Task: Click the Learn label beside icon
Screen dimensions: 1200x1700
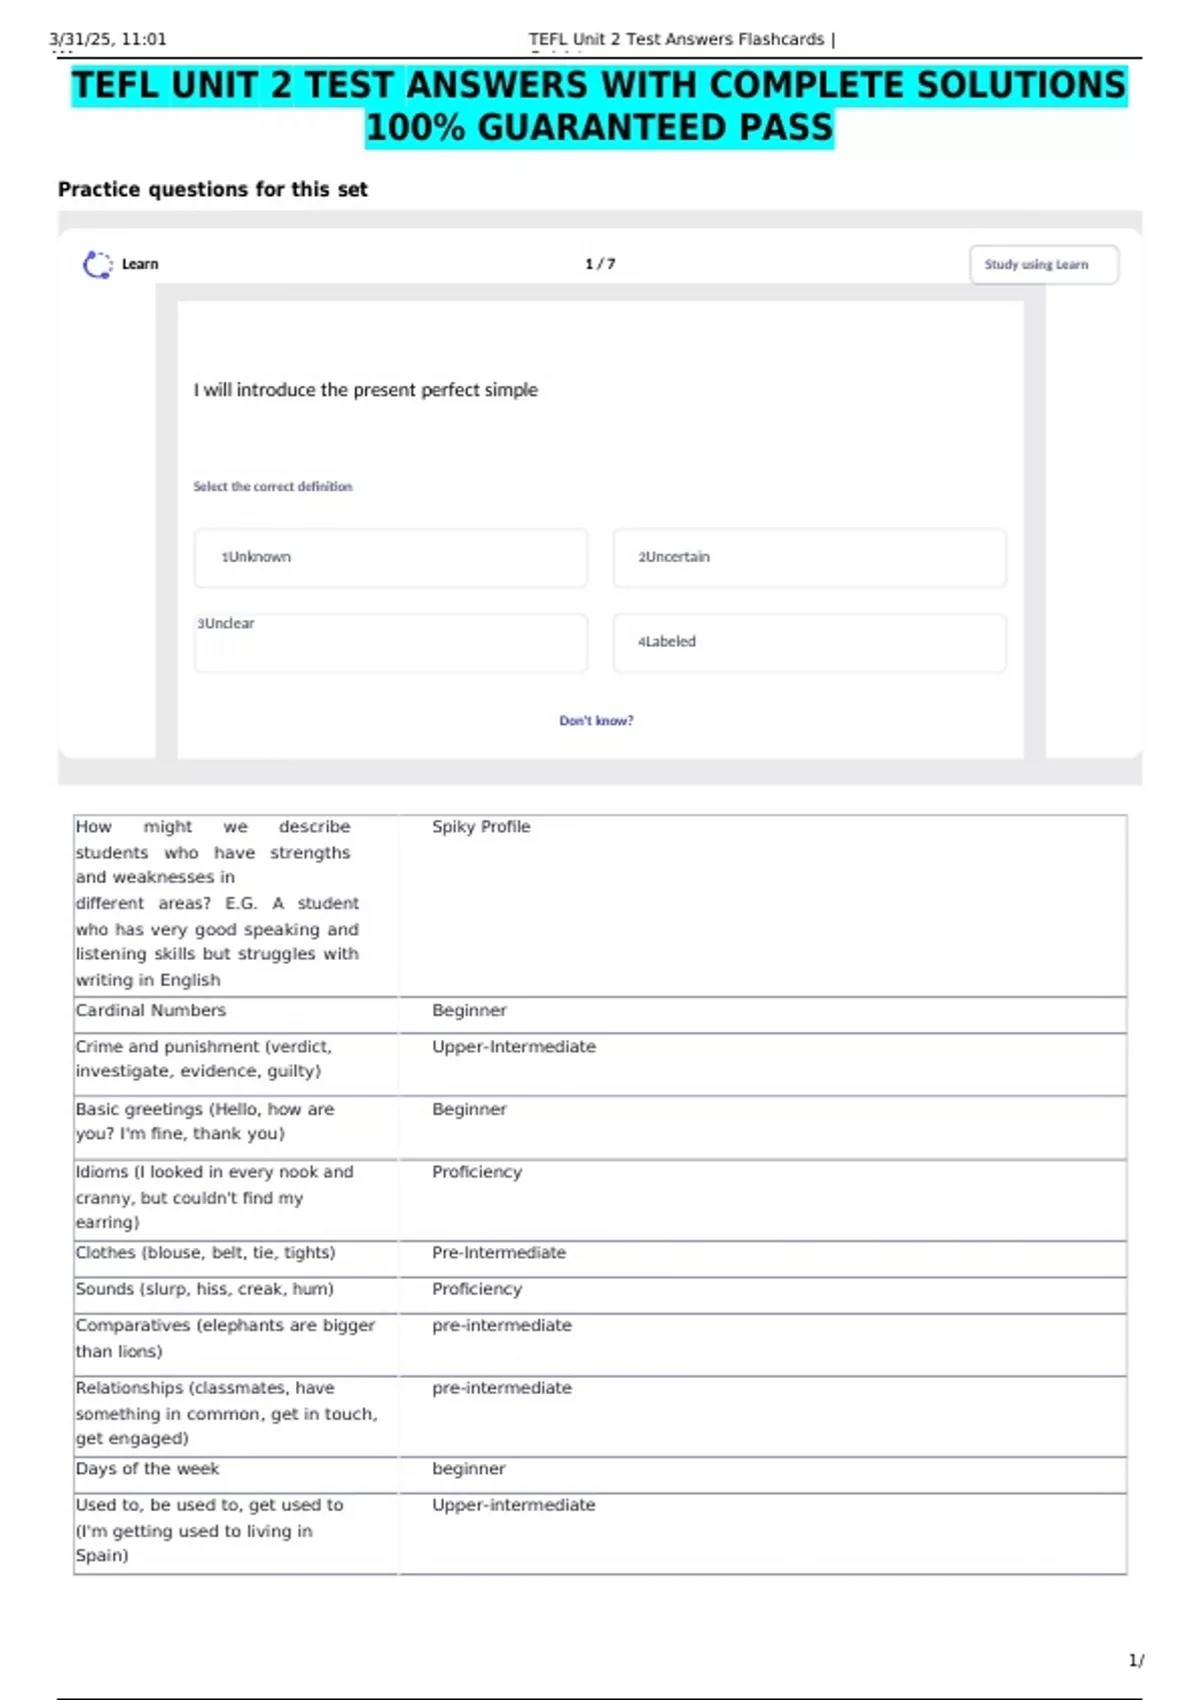Action: click(x=140, y=264)
